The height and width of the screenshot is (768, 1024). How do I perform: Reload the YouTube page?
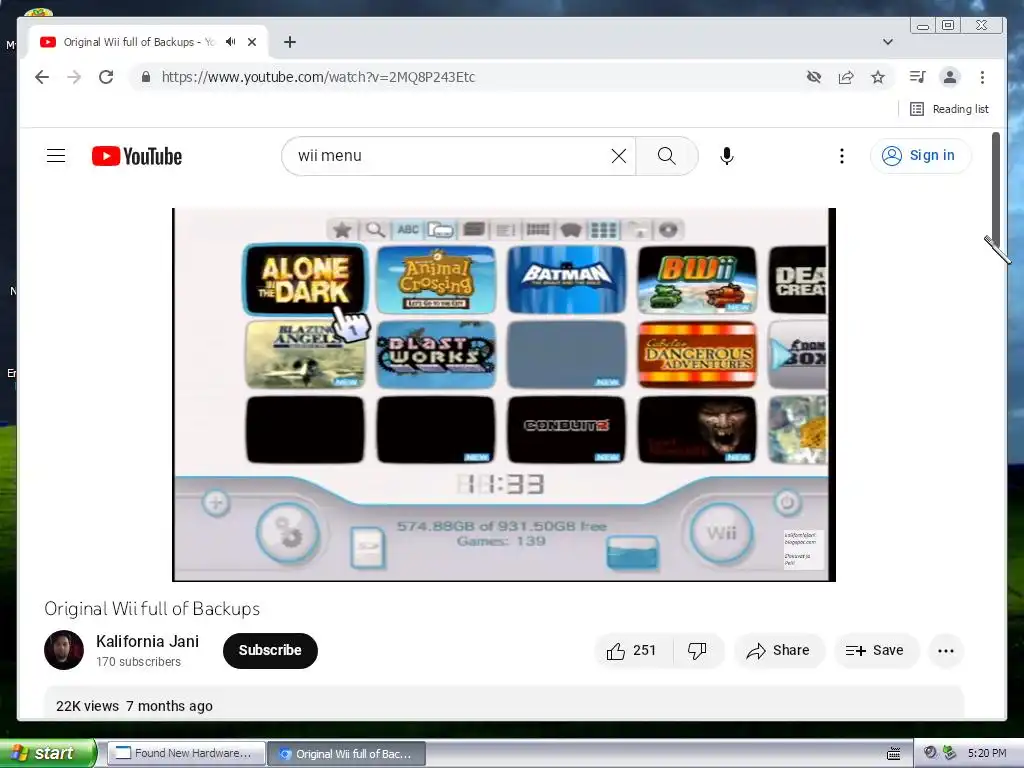[106, 77]
